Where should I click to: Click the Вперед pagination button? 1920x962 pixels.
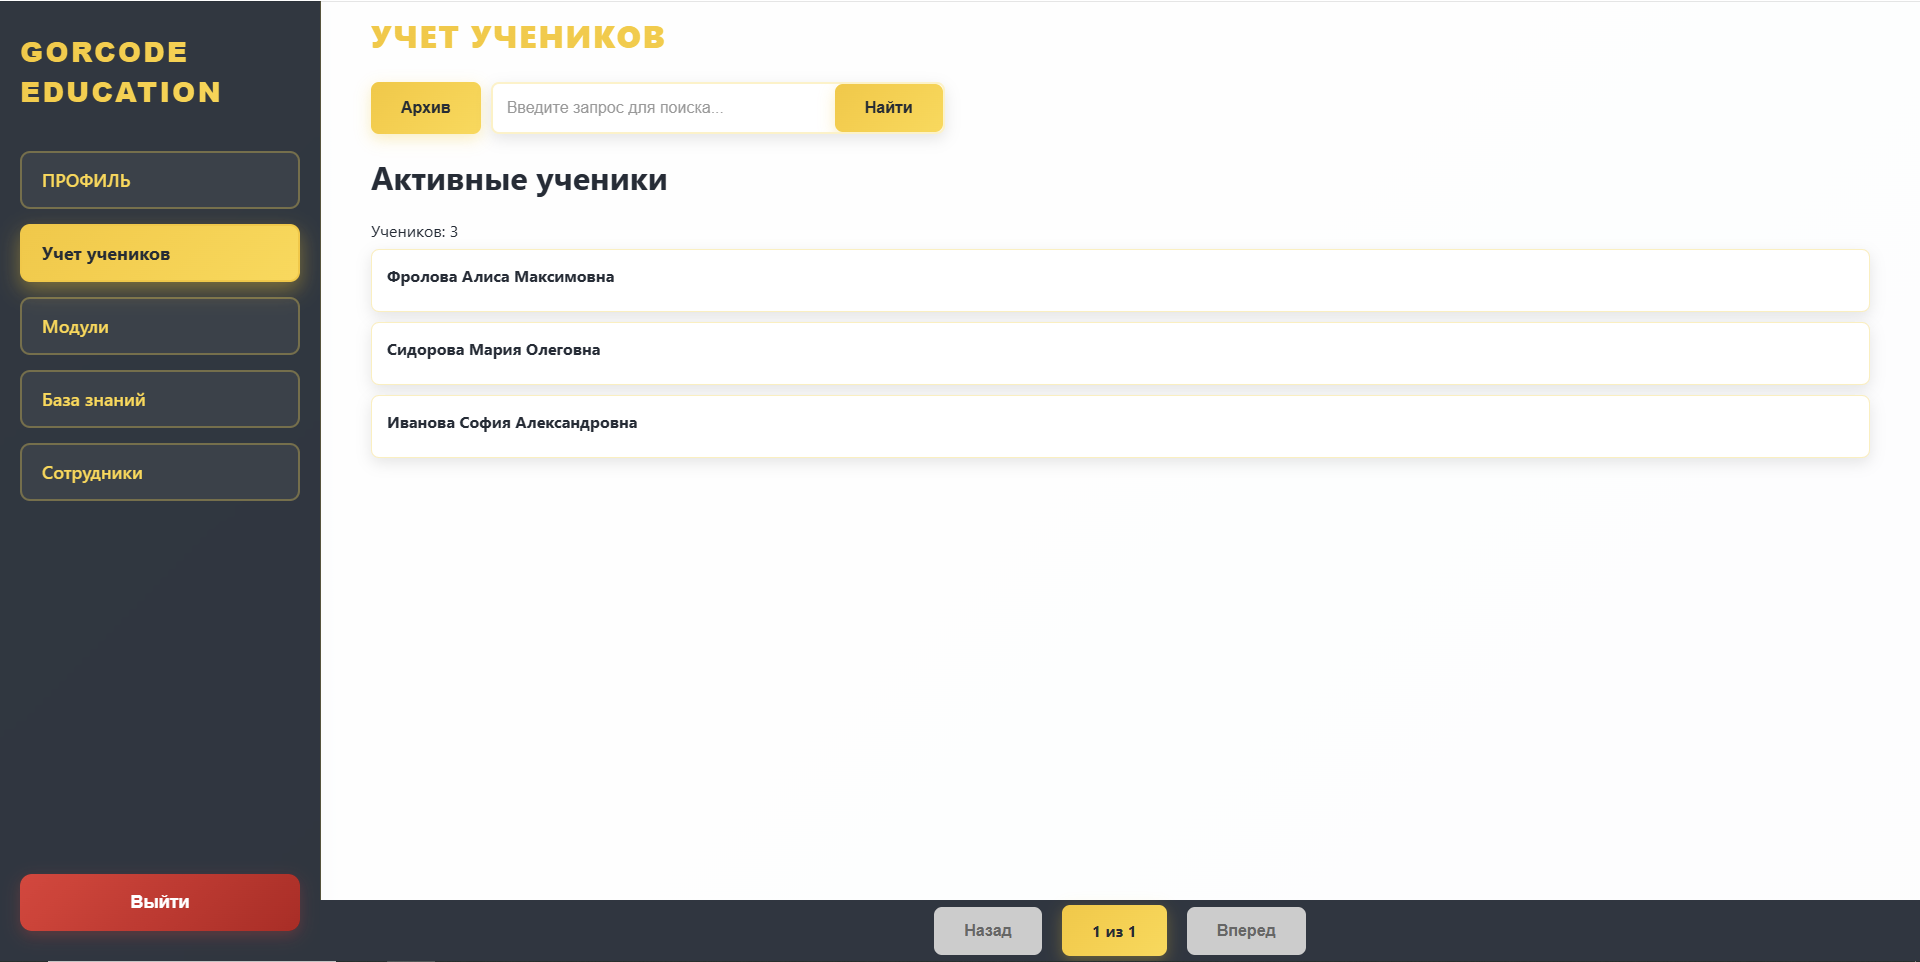click(x=1245, y=930)
